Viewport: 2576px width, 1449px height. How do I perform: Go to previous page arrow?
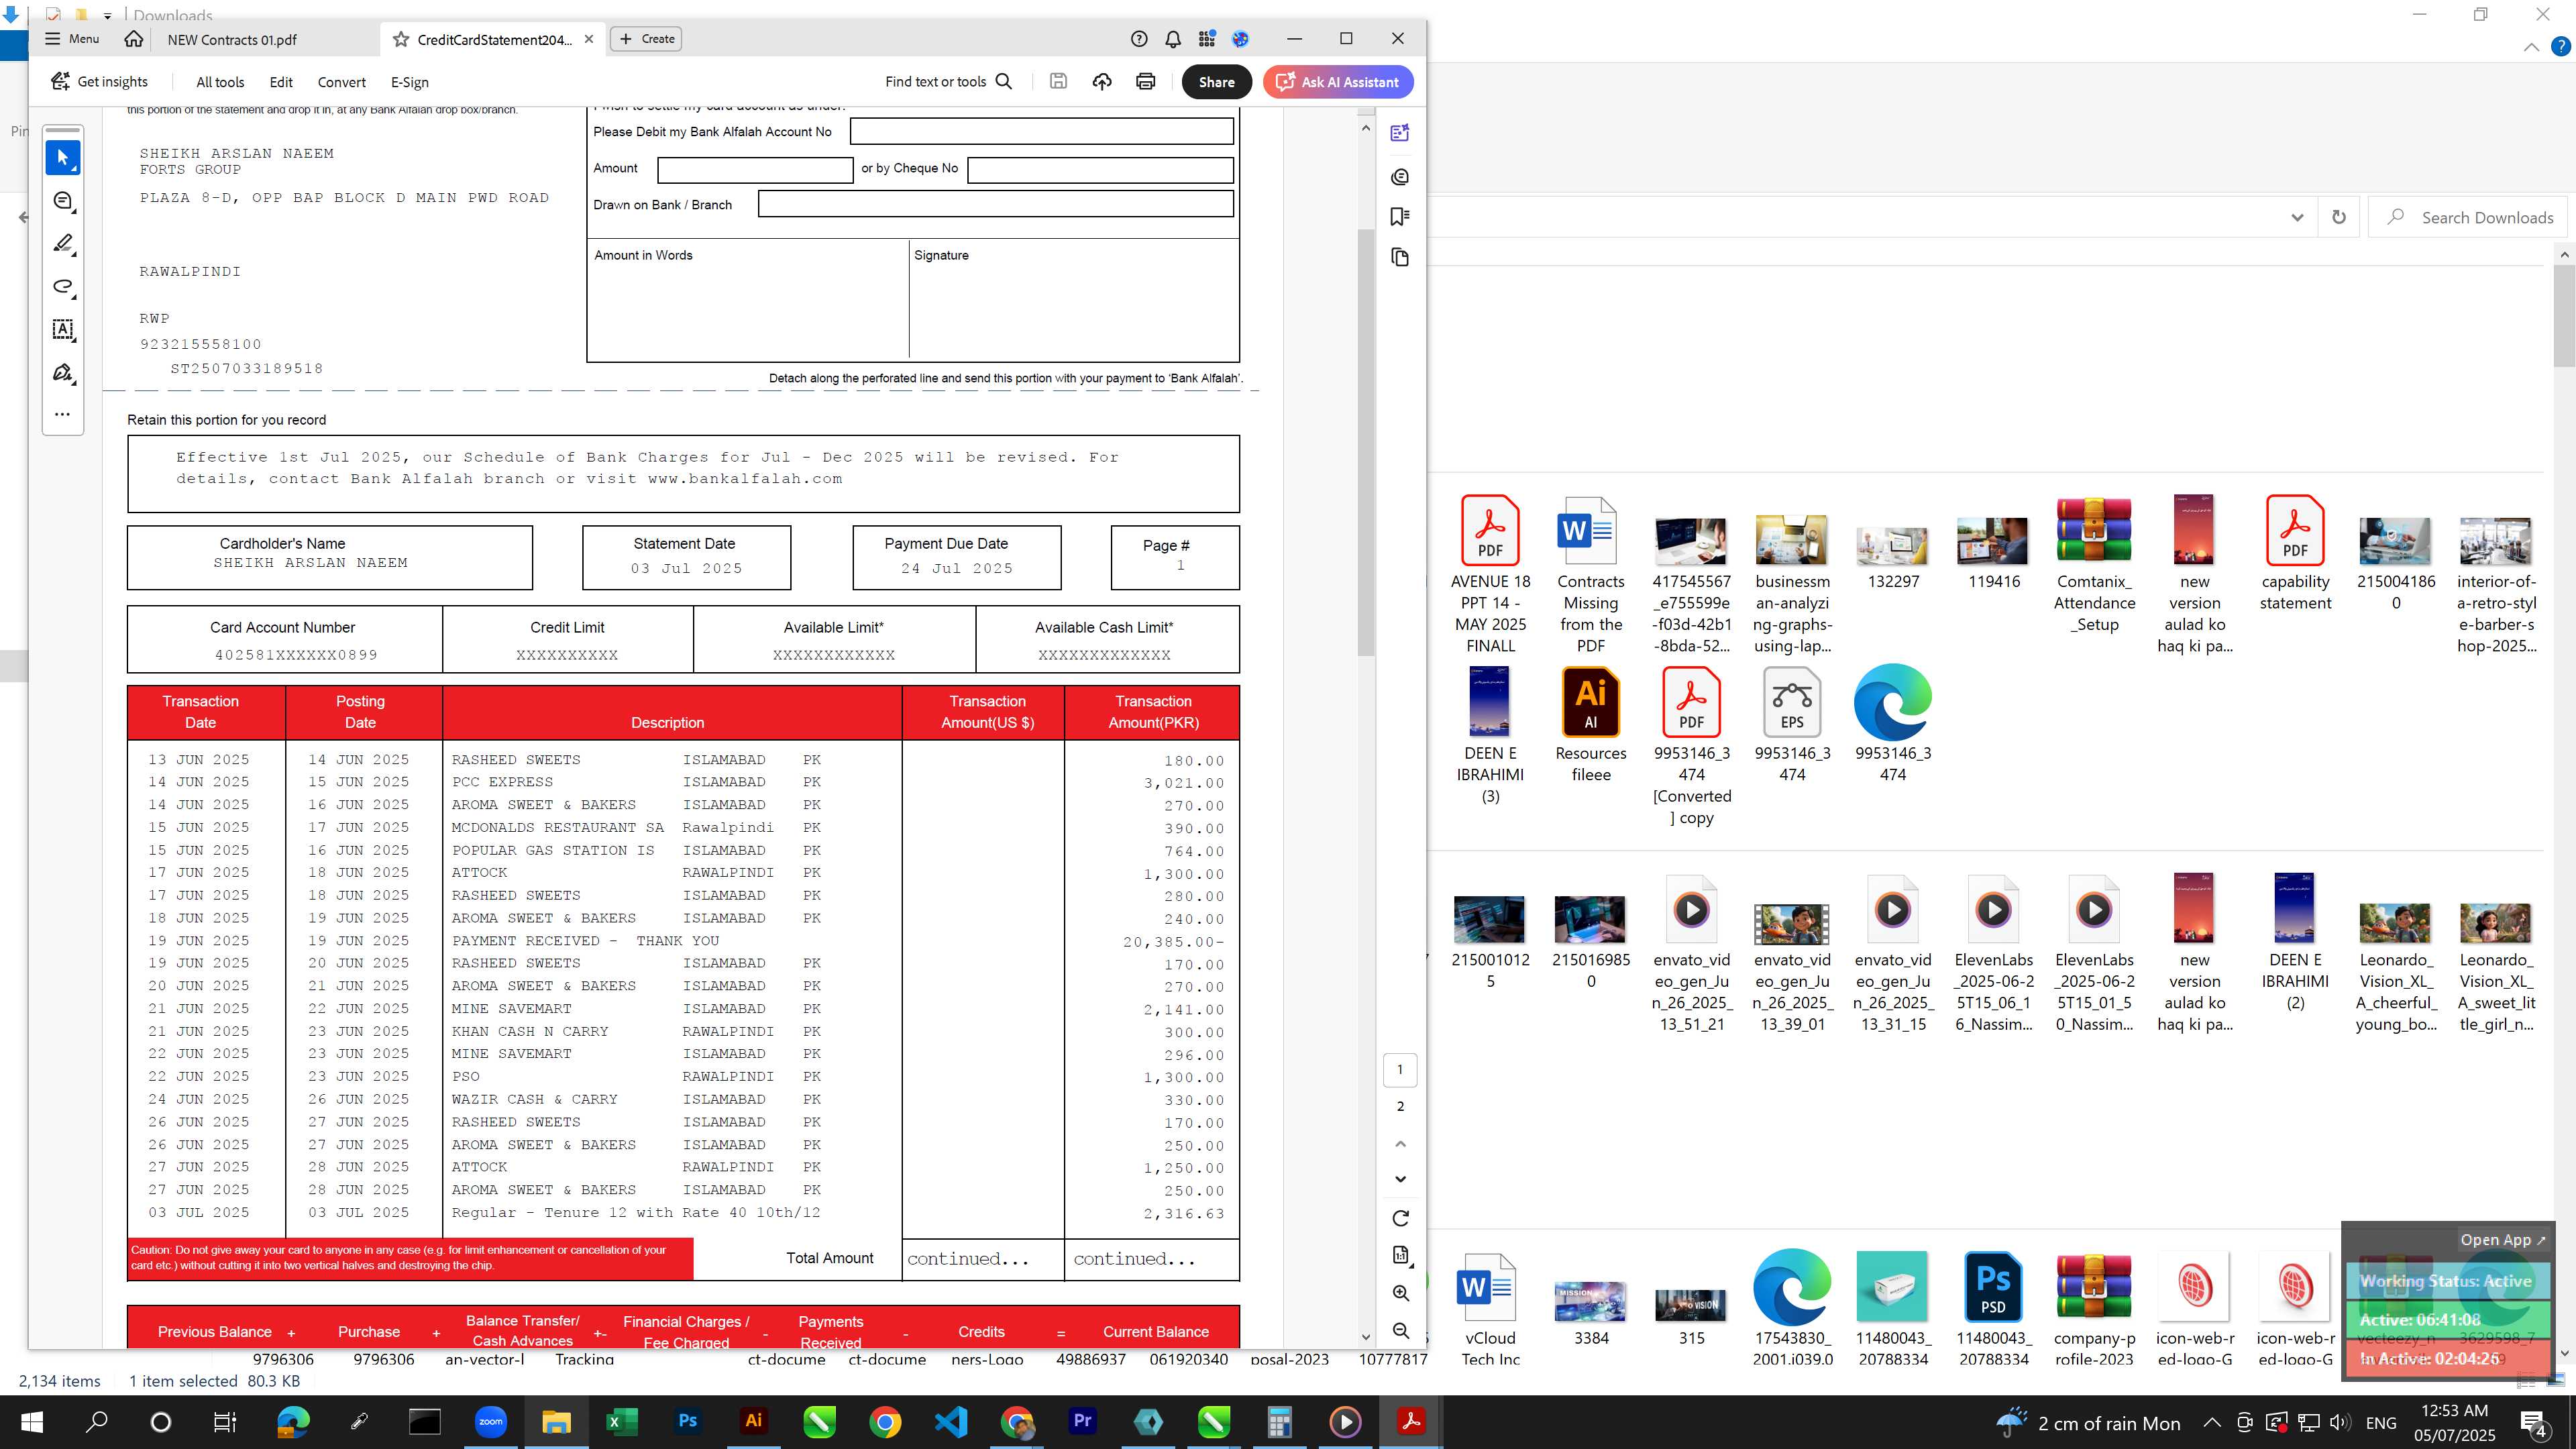pos(1400,1144)
